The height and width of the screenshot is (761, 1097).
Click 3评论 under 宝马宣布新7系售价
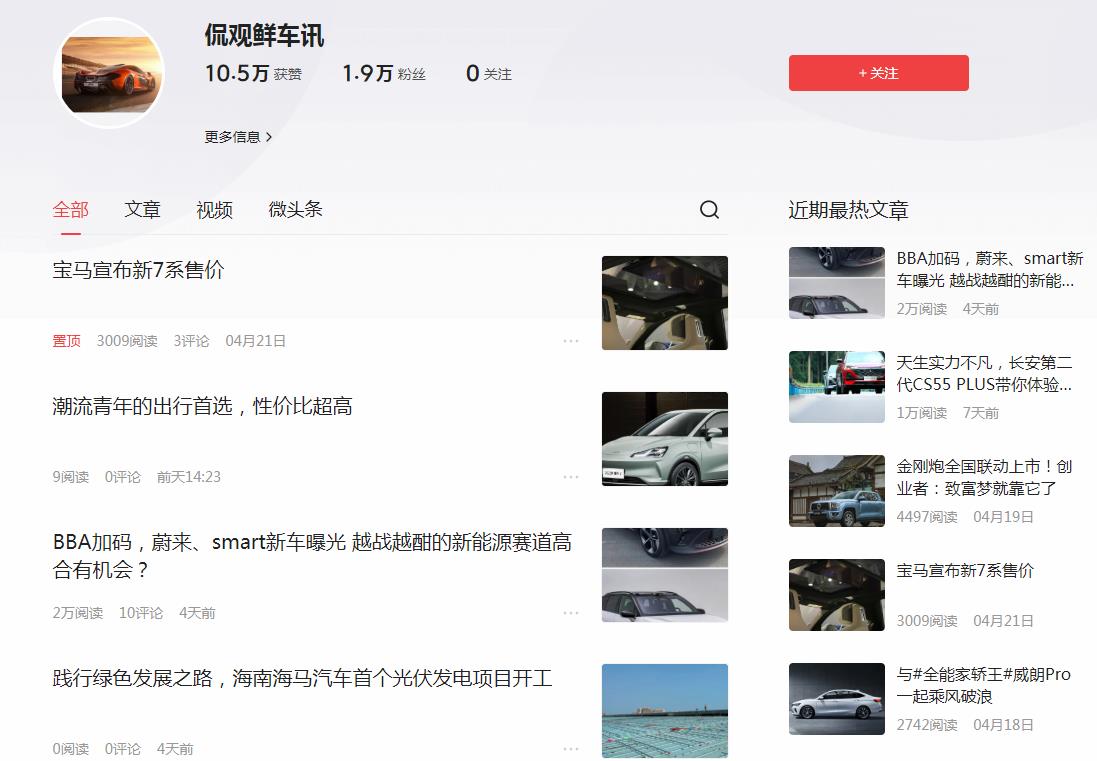[x=191, y=341]
